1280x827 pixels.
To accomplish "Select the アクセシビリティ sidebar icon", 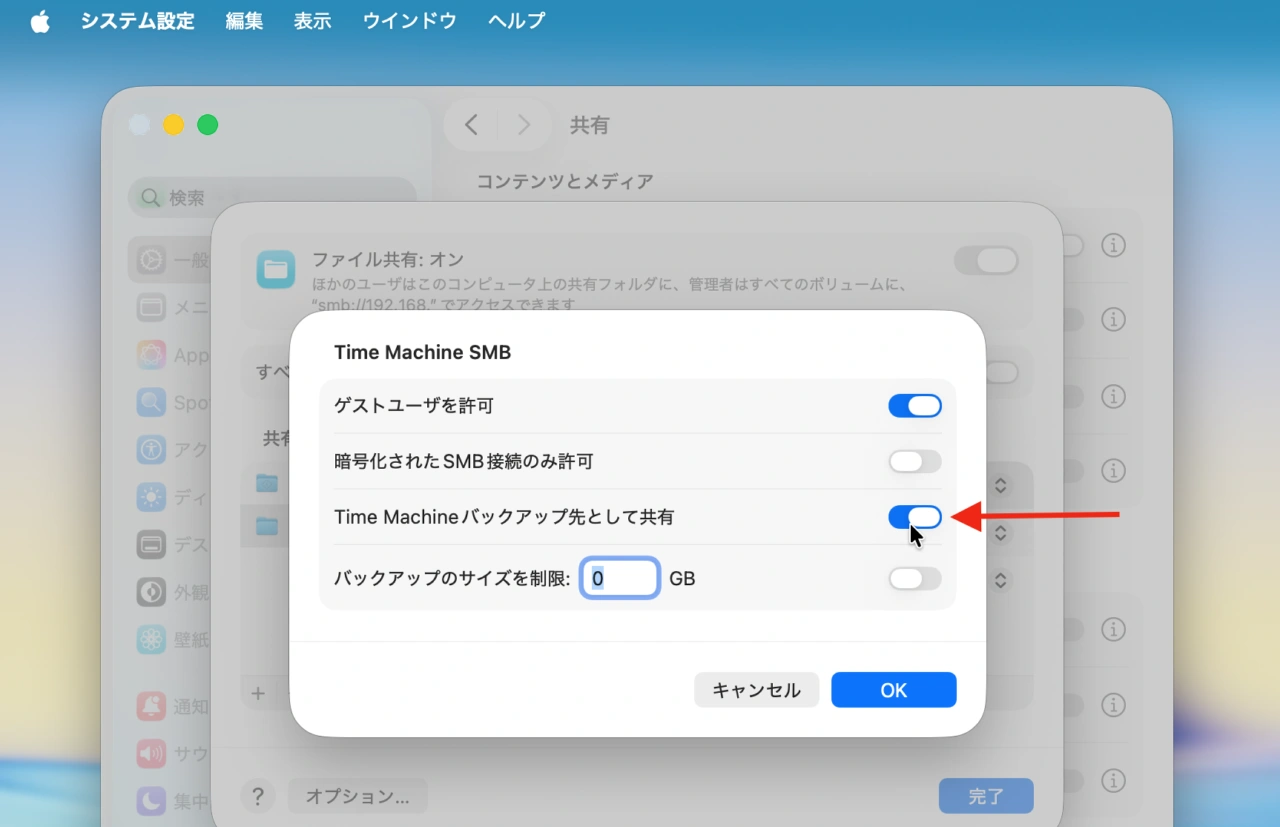I will coord(152,449).
